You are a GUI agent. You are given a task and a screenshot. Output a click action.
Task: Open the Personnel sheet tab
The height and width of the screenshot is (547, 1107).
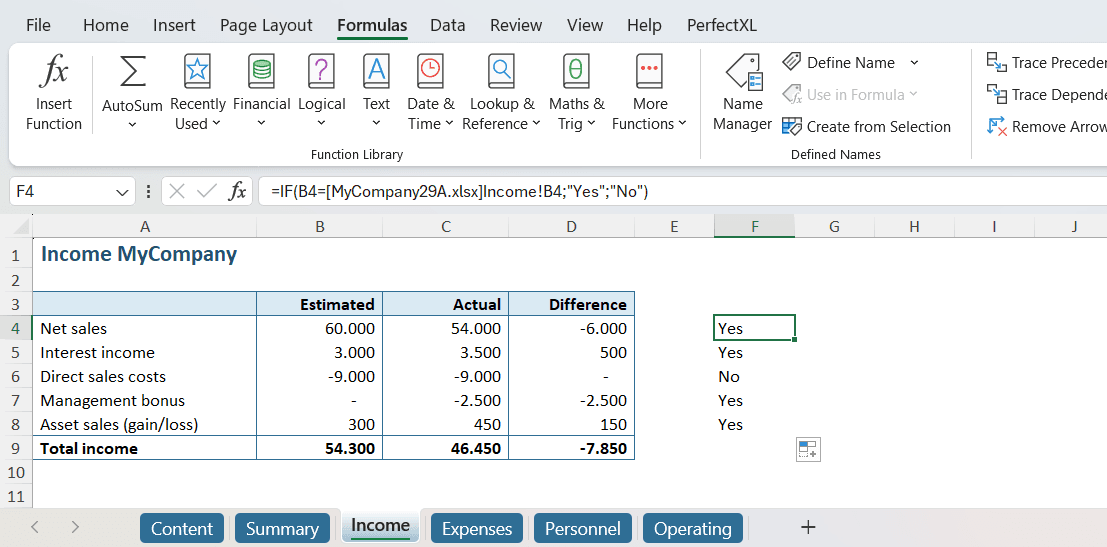coord(583,529)
